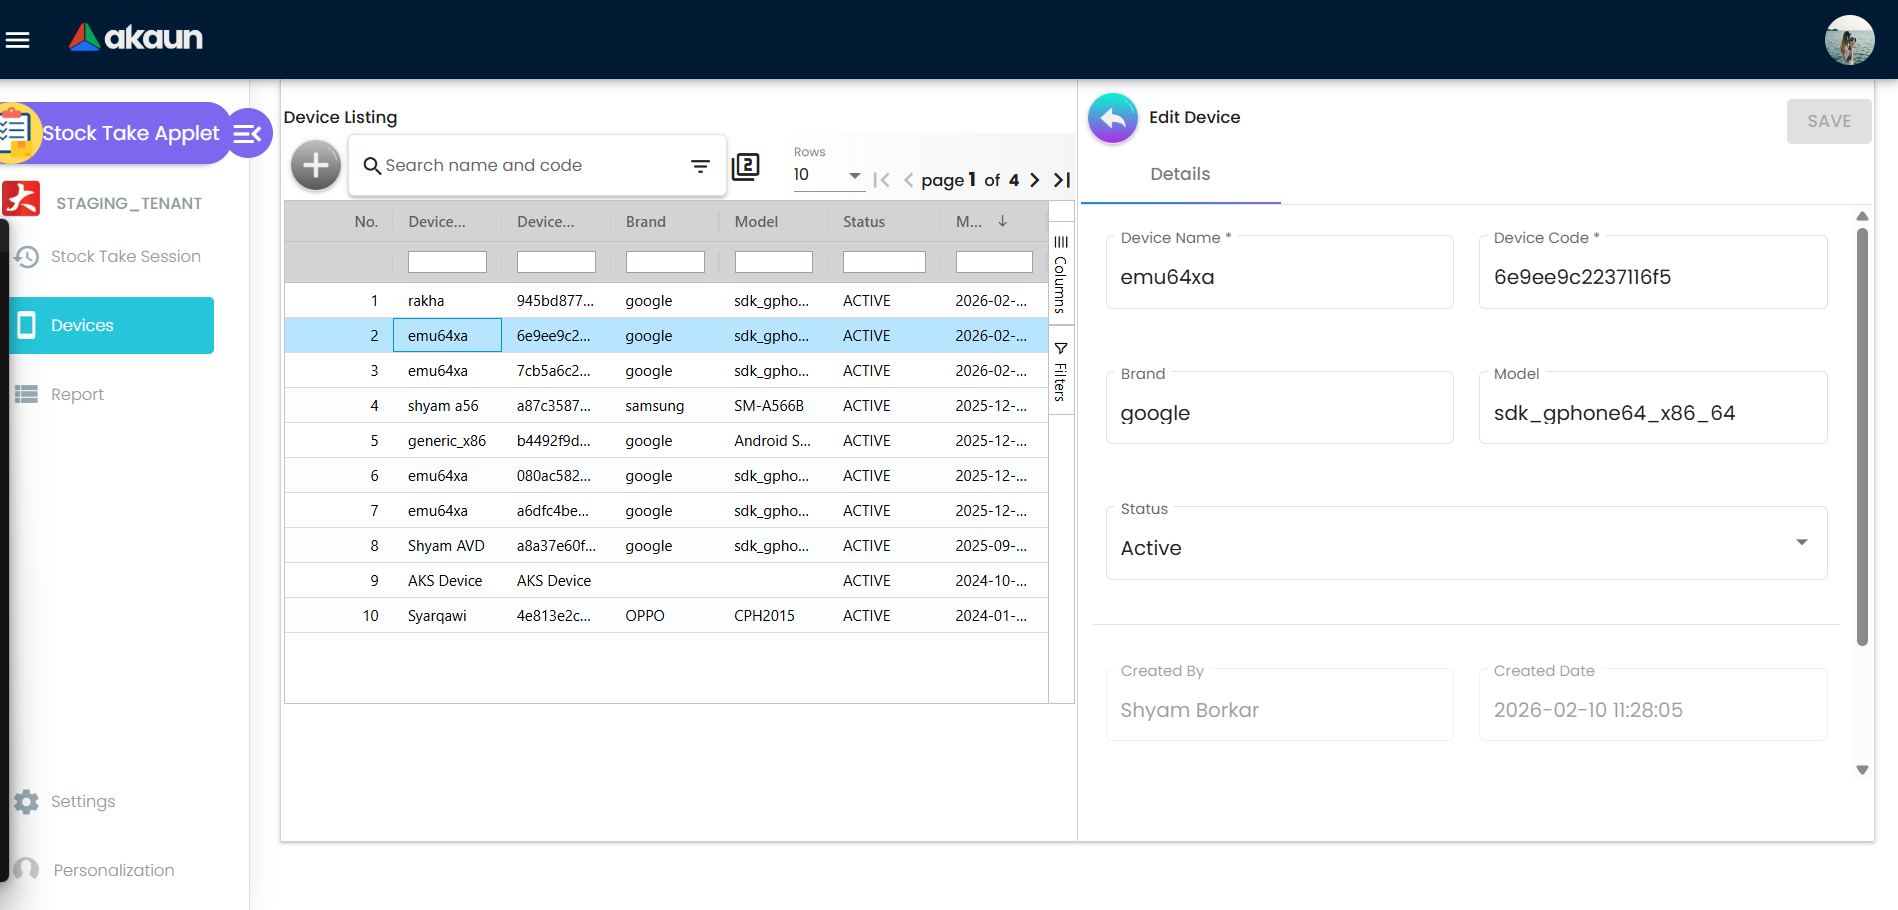The width and height of the screenshot is (1898, 910).
Task: Open the Report section
Action: coord(77,394)
